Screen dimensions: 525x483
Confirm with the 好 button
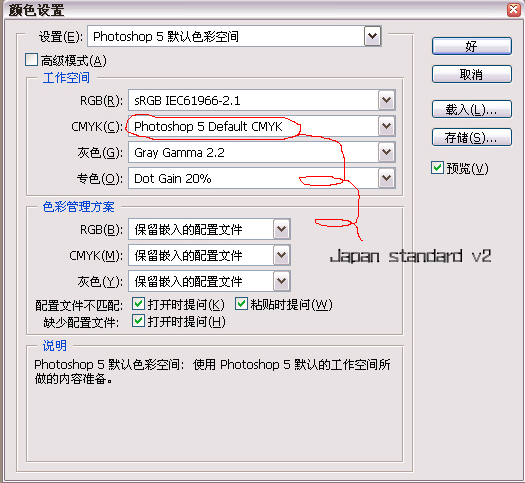tap(471, 46)
